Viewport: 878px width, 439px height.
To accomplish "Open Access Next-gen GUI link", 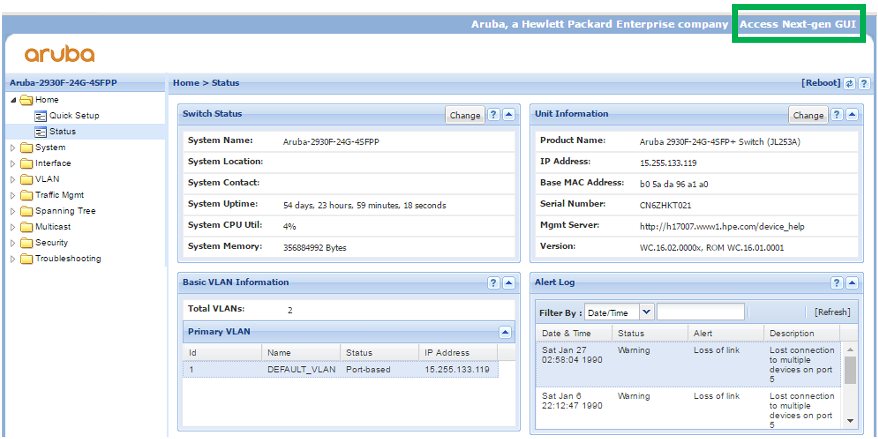I will 798,25.
